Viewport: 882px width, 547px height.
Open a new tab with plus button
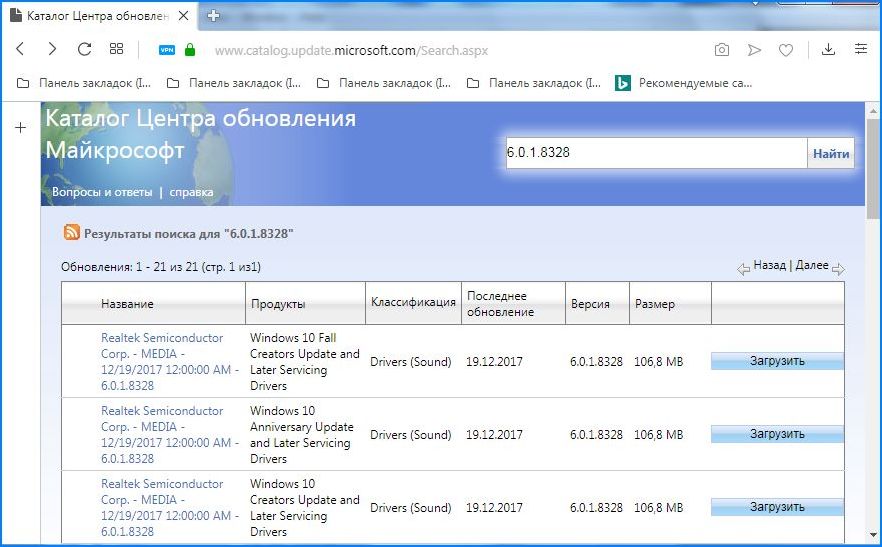tap(213, 16)
